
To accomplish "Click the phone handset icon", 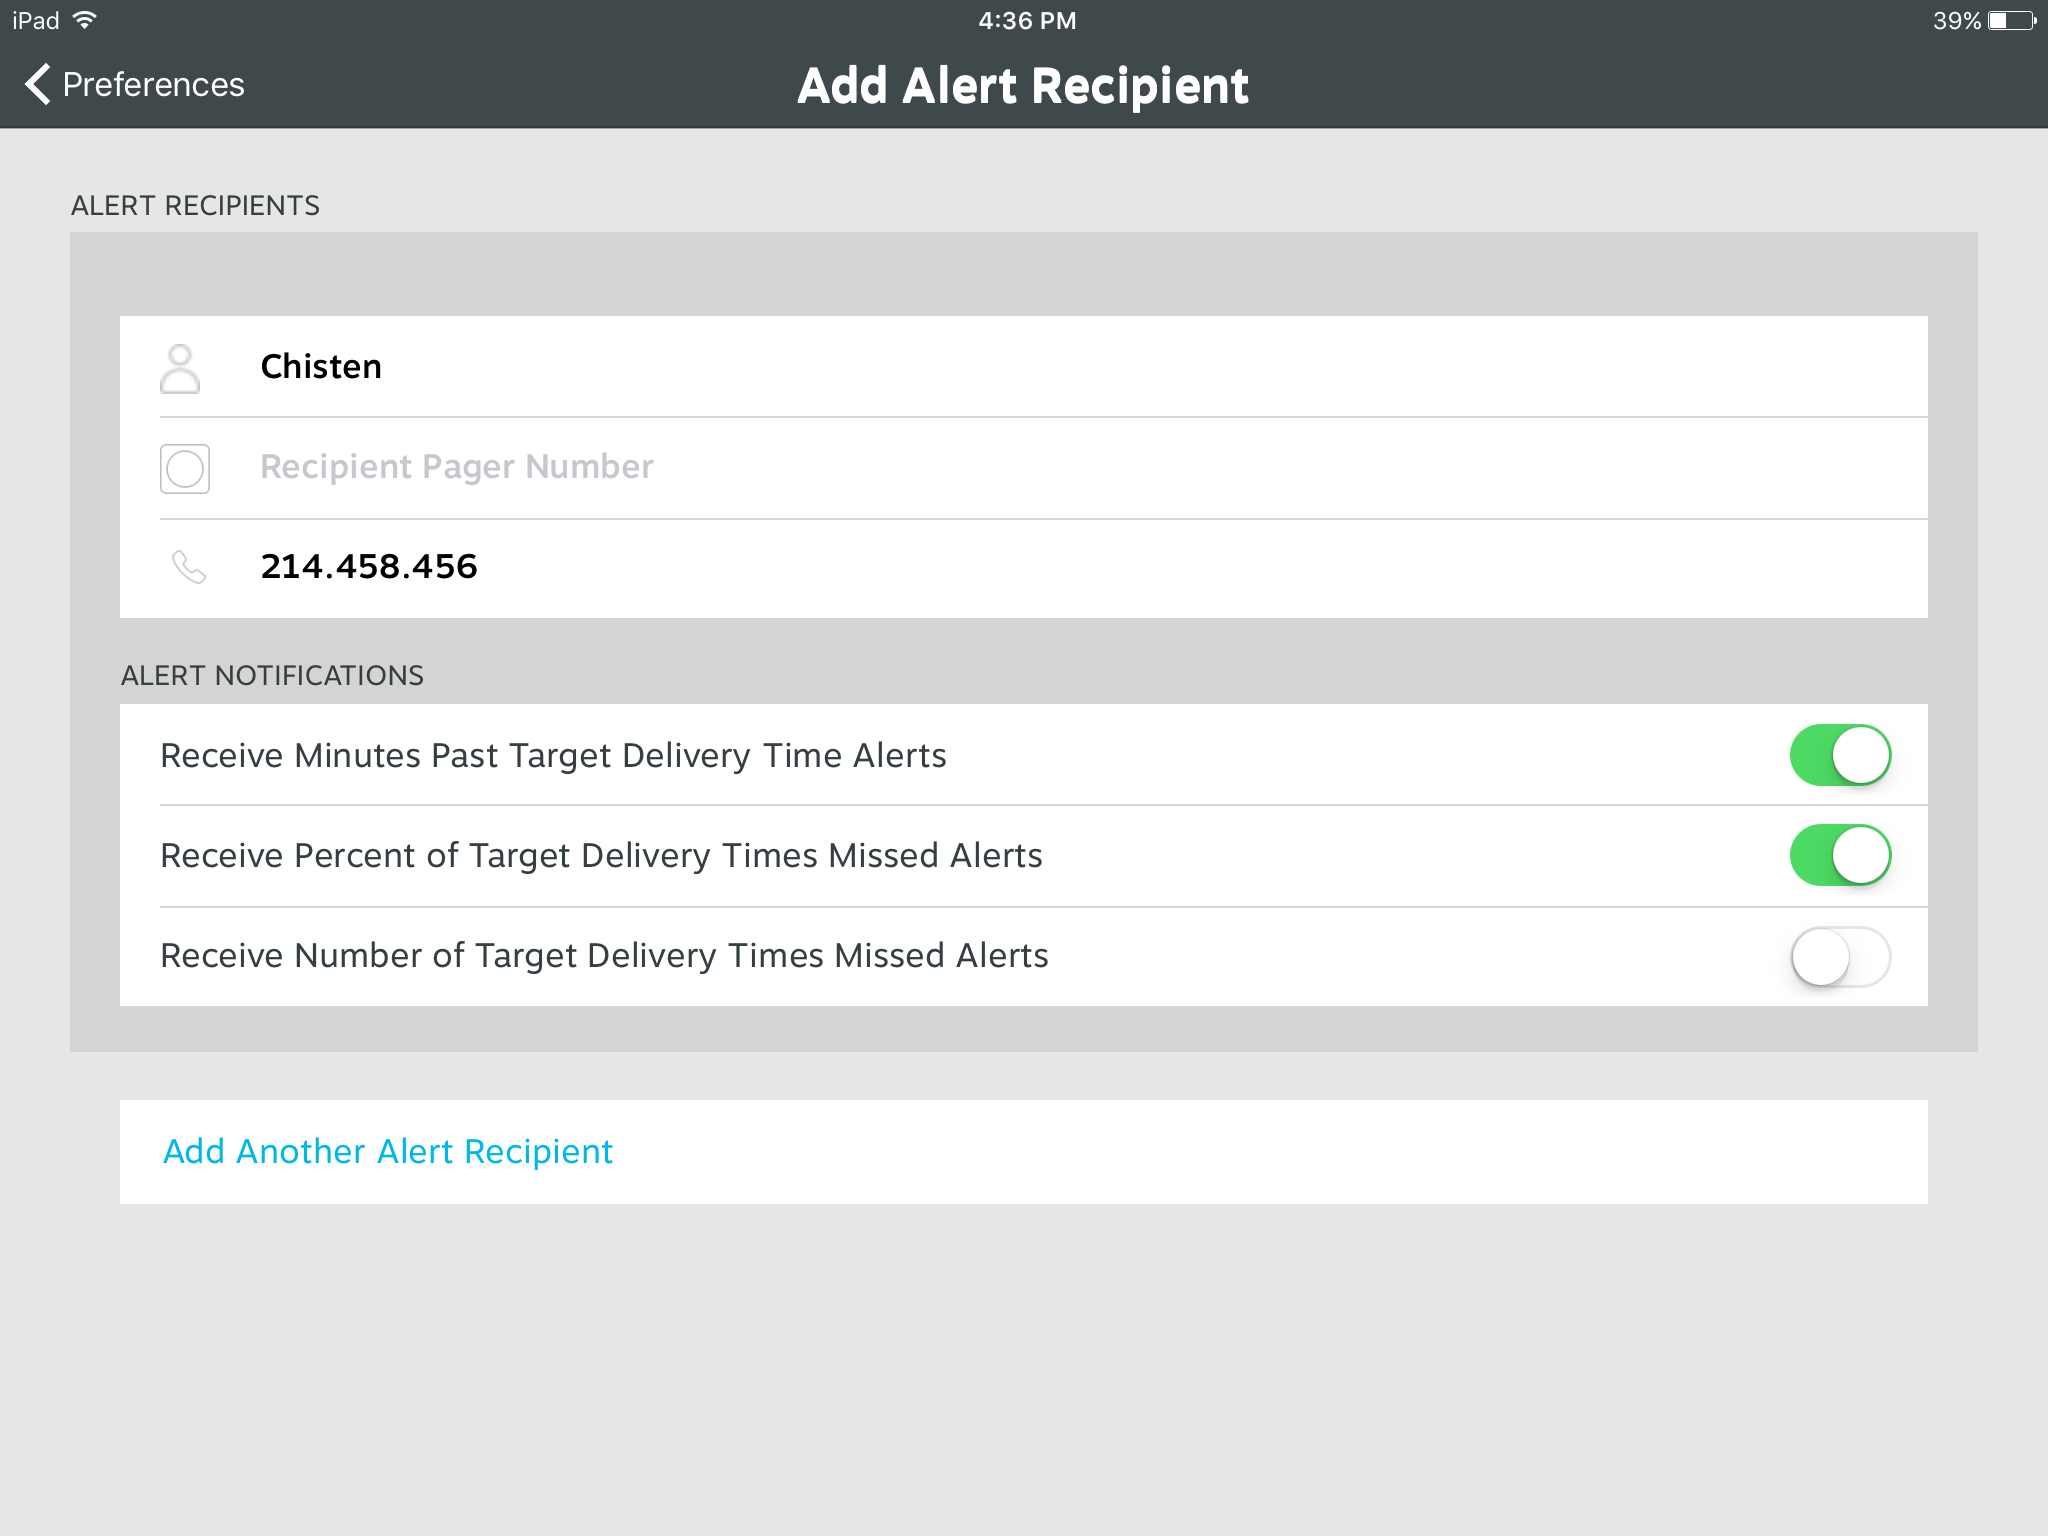I will [188, 567].
